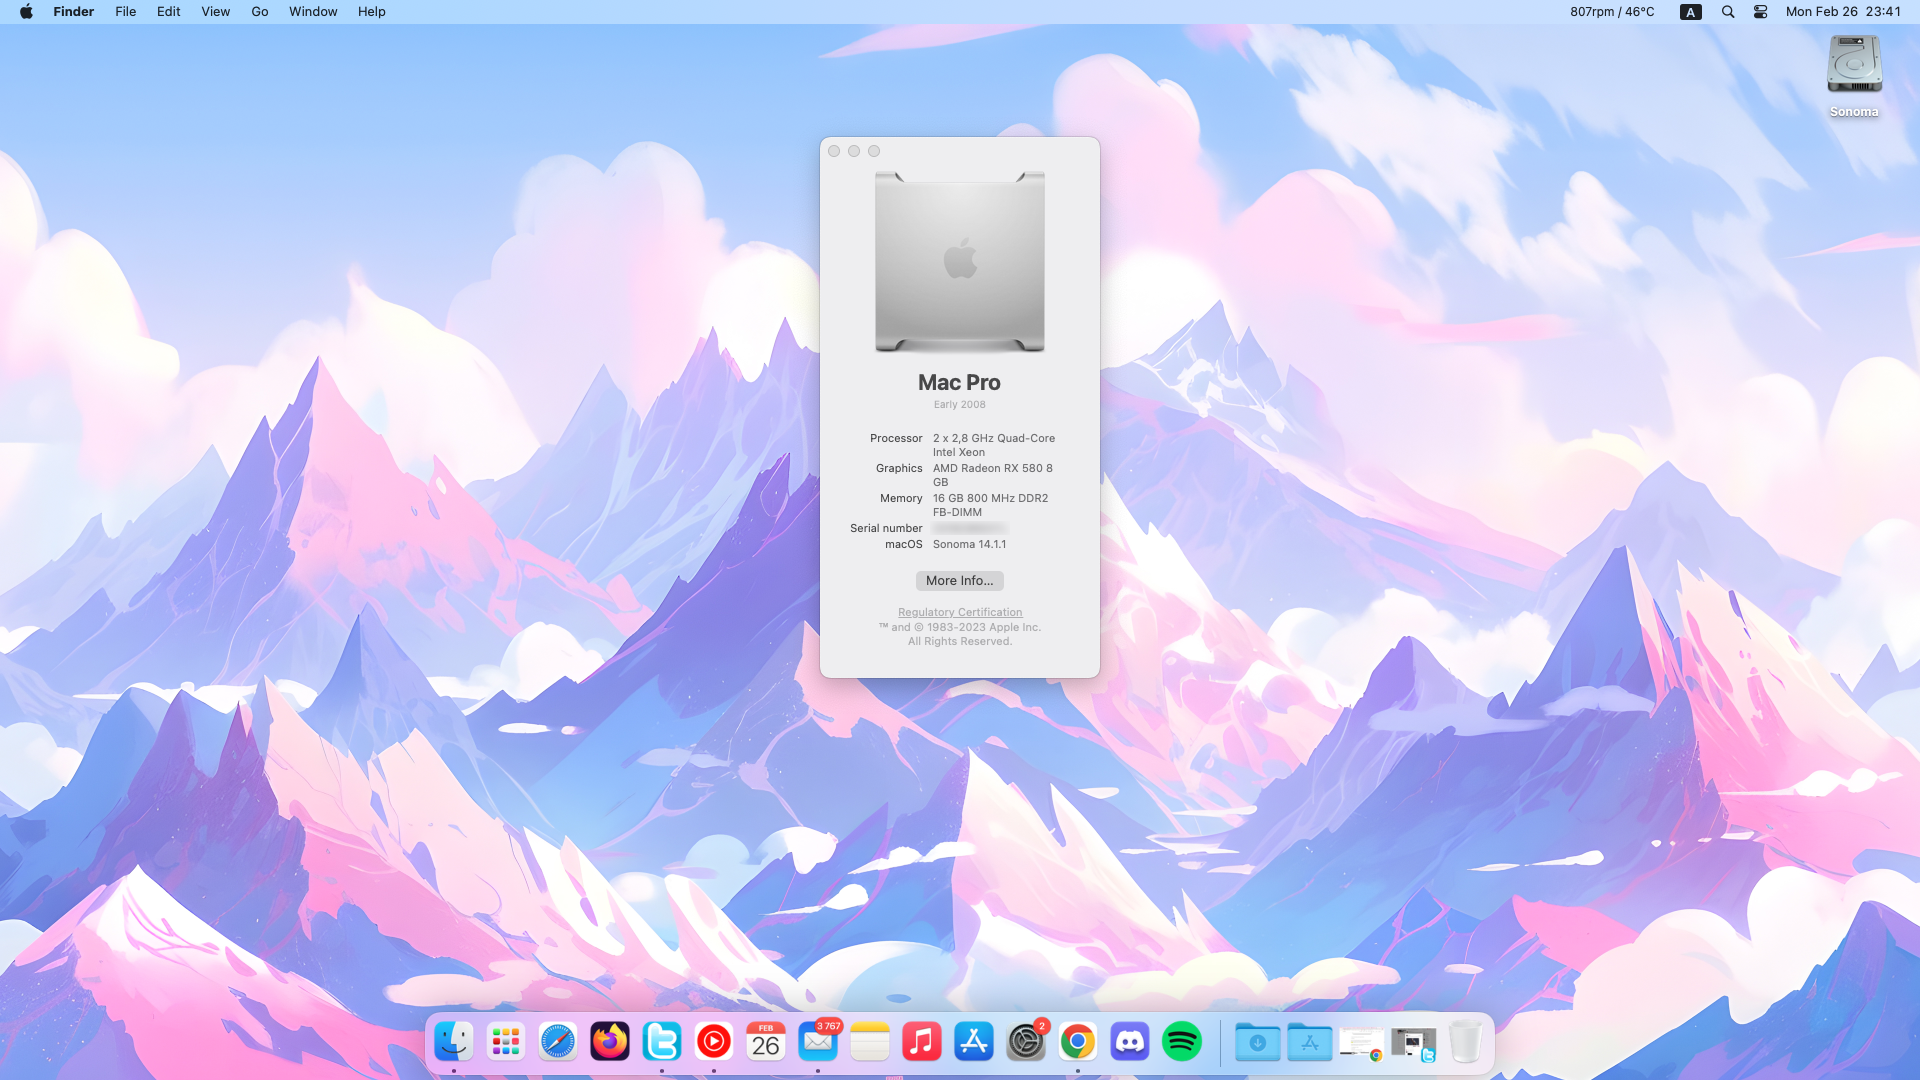
Task: Open the Trash in the Dock
Action: (1466, 1042)
